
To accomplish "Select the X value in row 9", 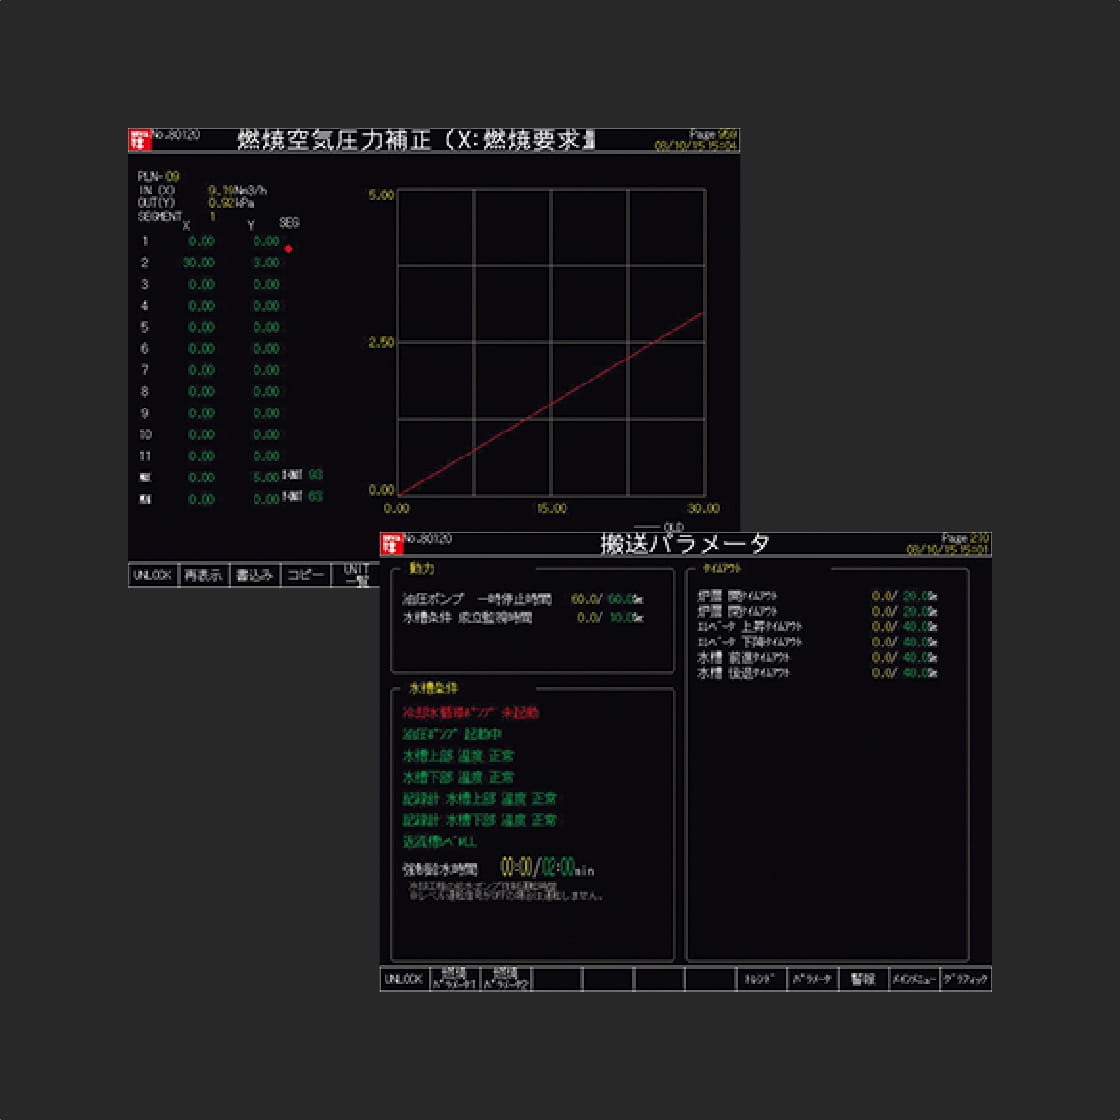I will coord(201,413).
